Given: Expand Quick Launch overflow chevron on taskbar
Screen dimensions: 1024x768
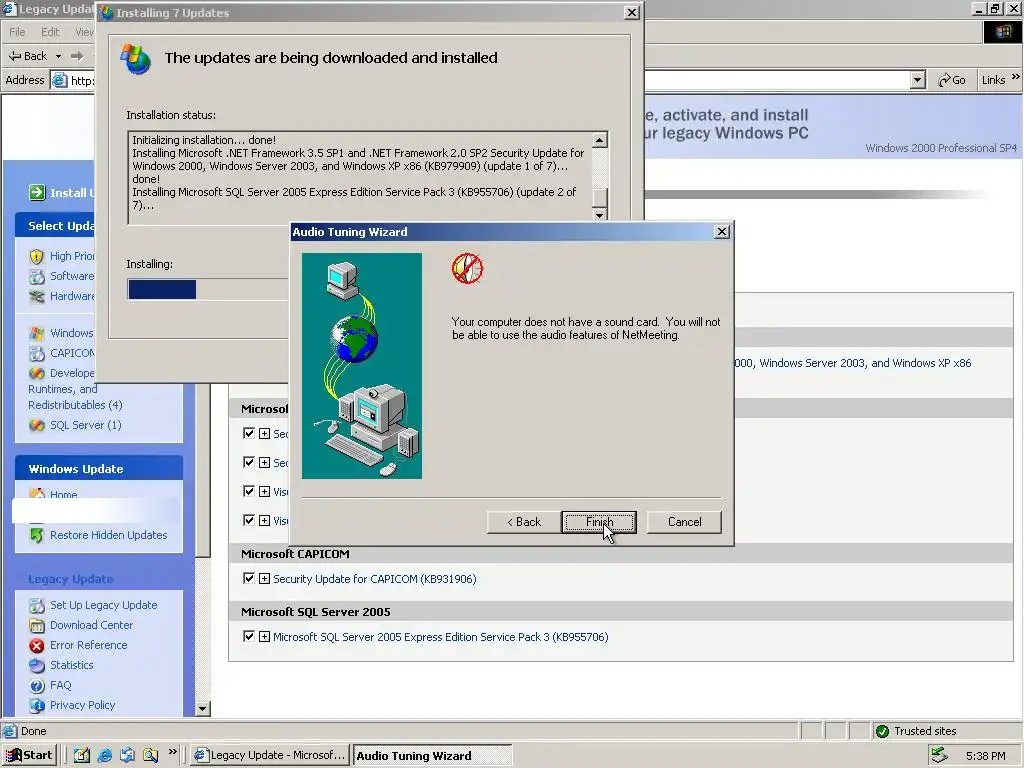Looking at the screenshot, I should pos(172,752).
